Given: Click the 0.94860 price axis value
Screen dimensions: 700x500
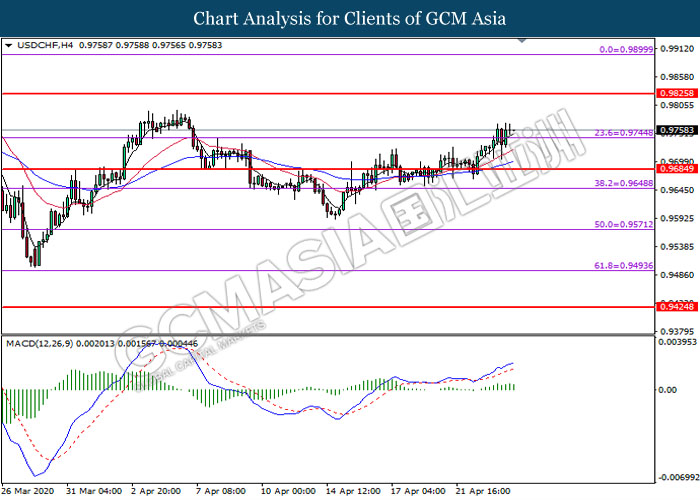Looking at the screenshot, I should pos(677,275).
